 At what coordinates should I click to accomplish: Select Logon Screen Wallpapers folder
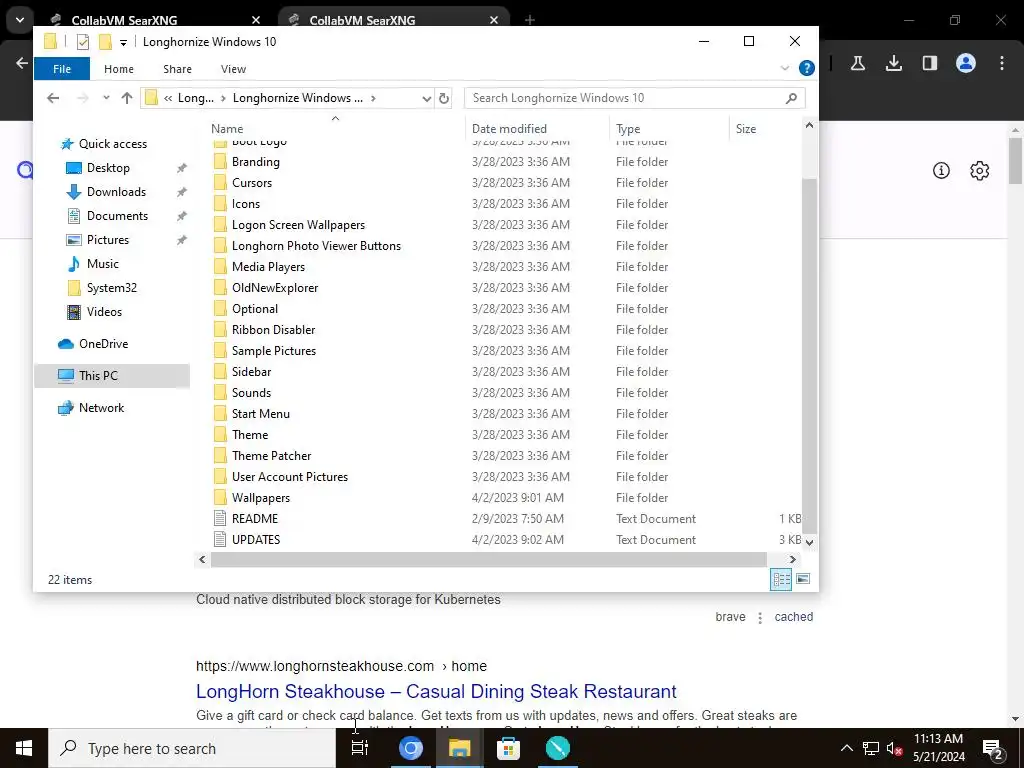pyautogui.click(x=298, y=225)
